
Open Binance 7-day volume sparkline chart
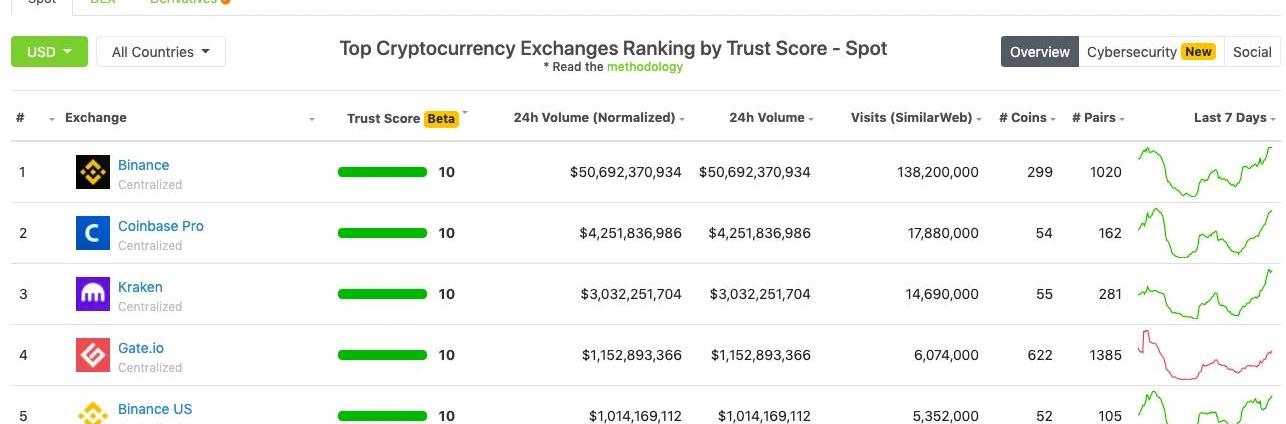(x=1205, y=172)
